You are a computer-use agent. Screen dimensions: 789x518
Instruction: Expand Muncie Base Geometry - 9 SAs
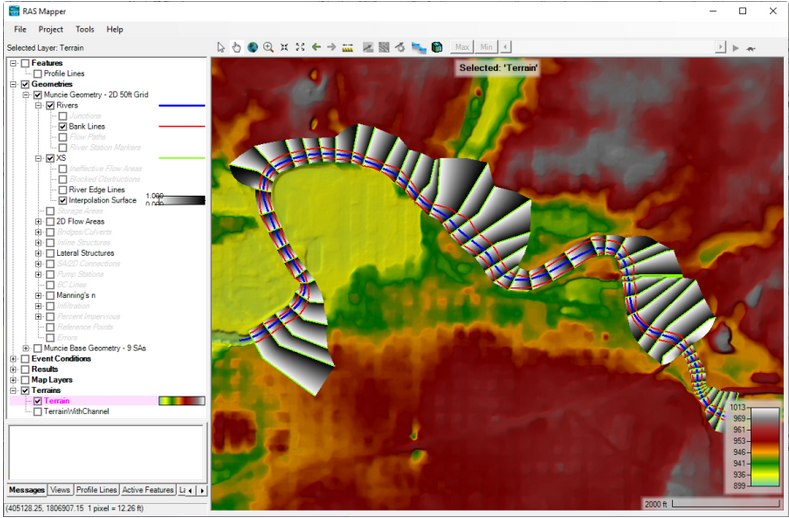26,348
